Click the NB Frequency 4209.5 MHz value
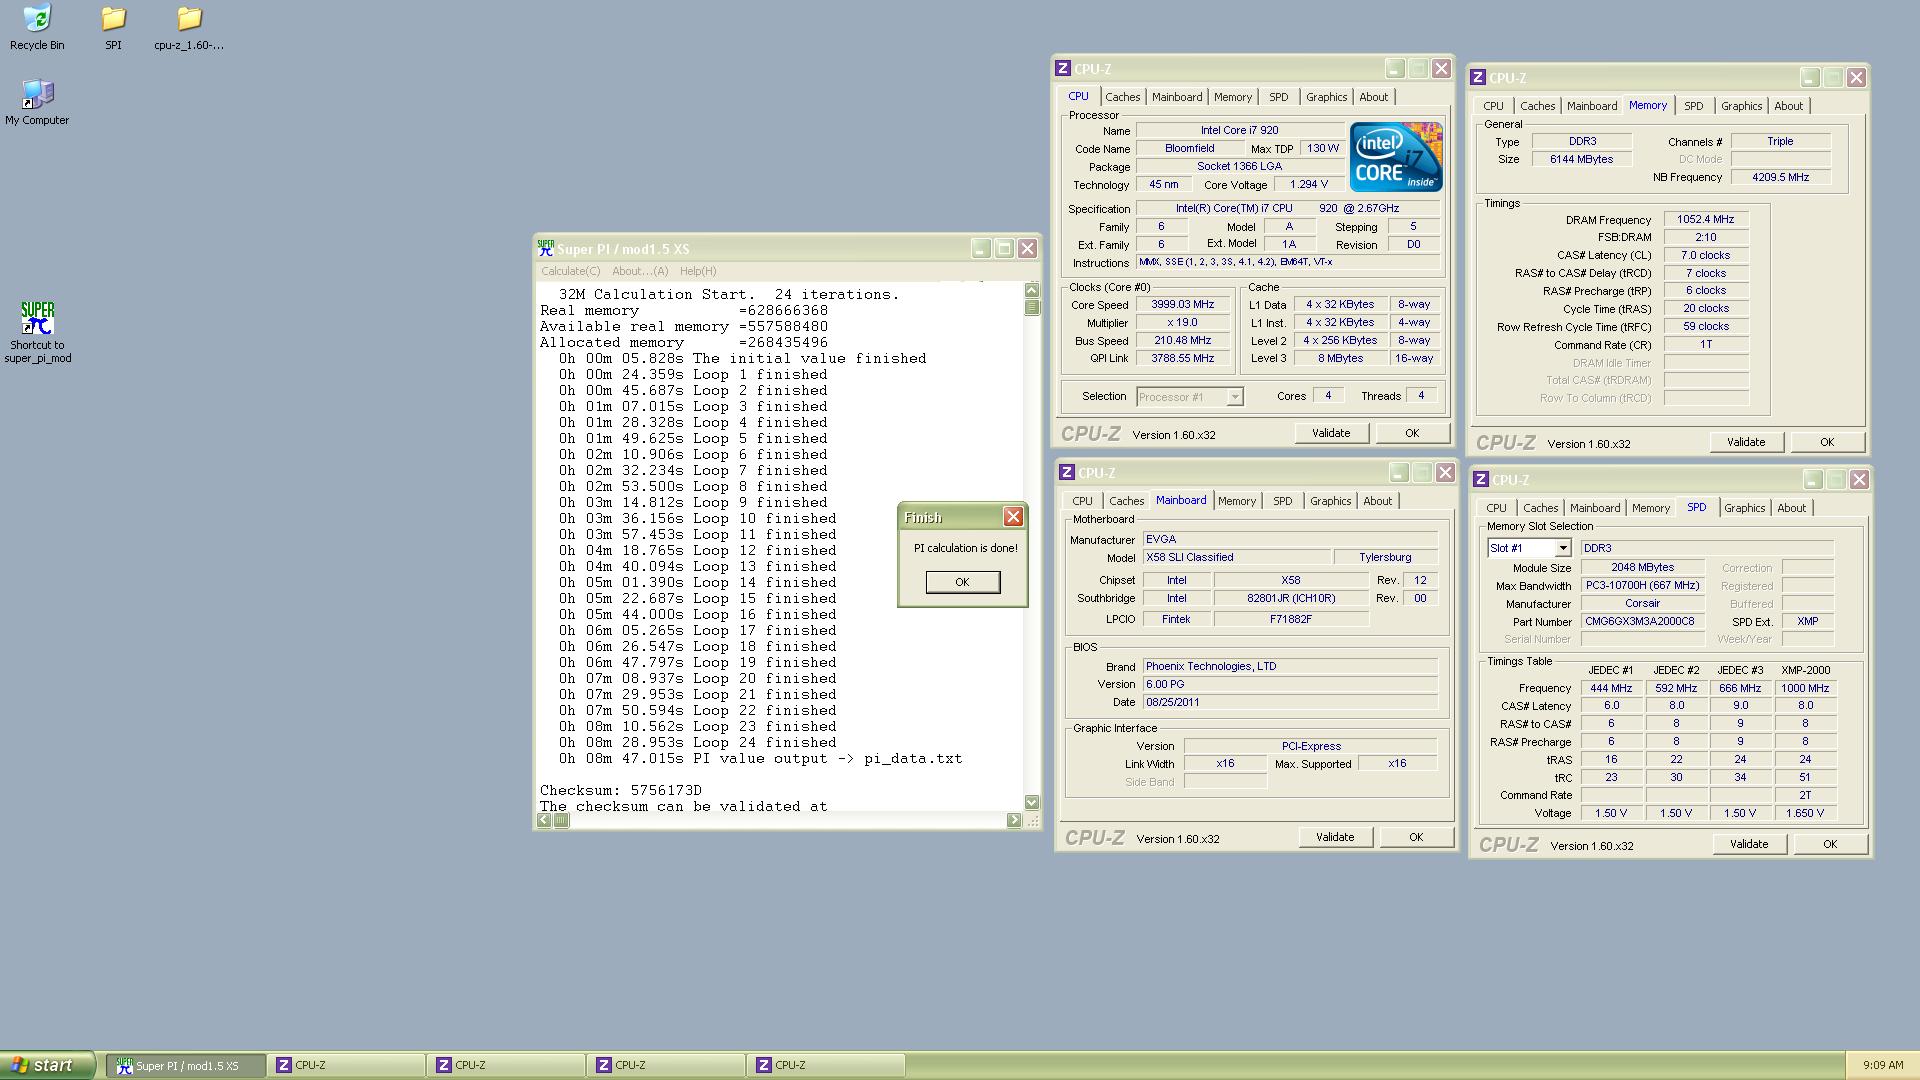 tap(1781, 178)
